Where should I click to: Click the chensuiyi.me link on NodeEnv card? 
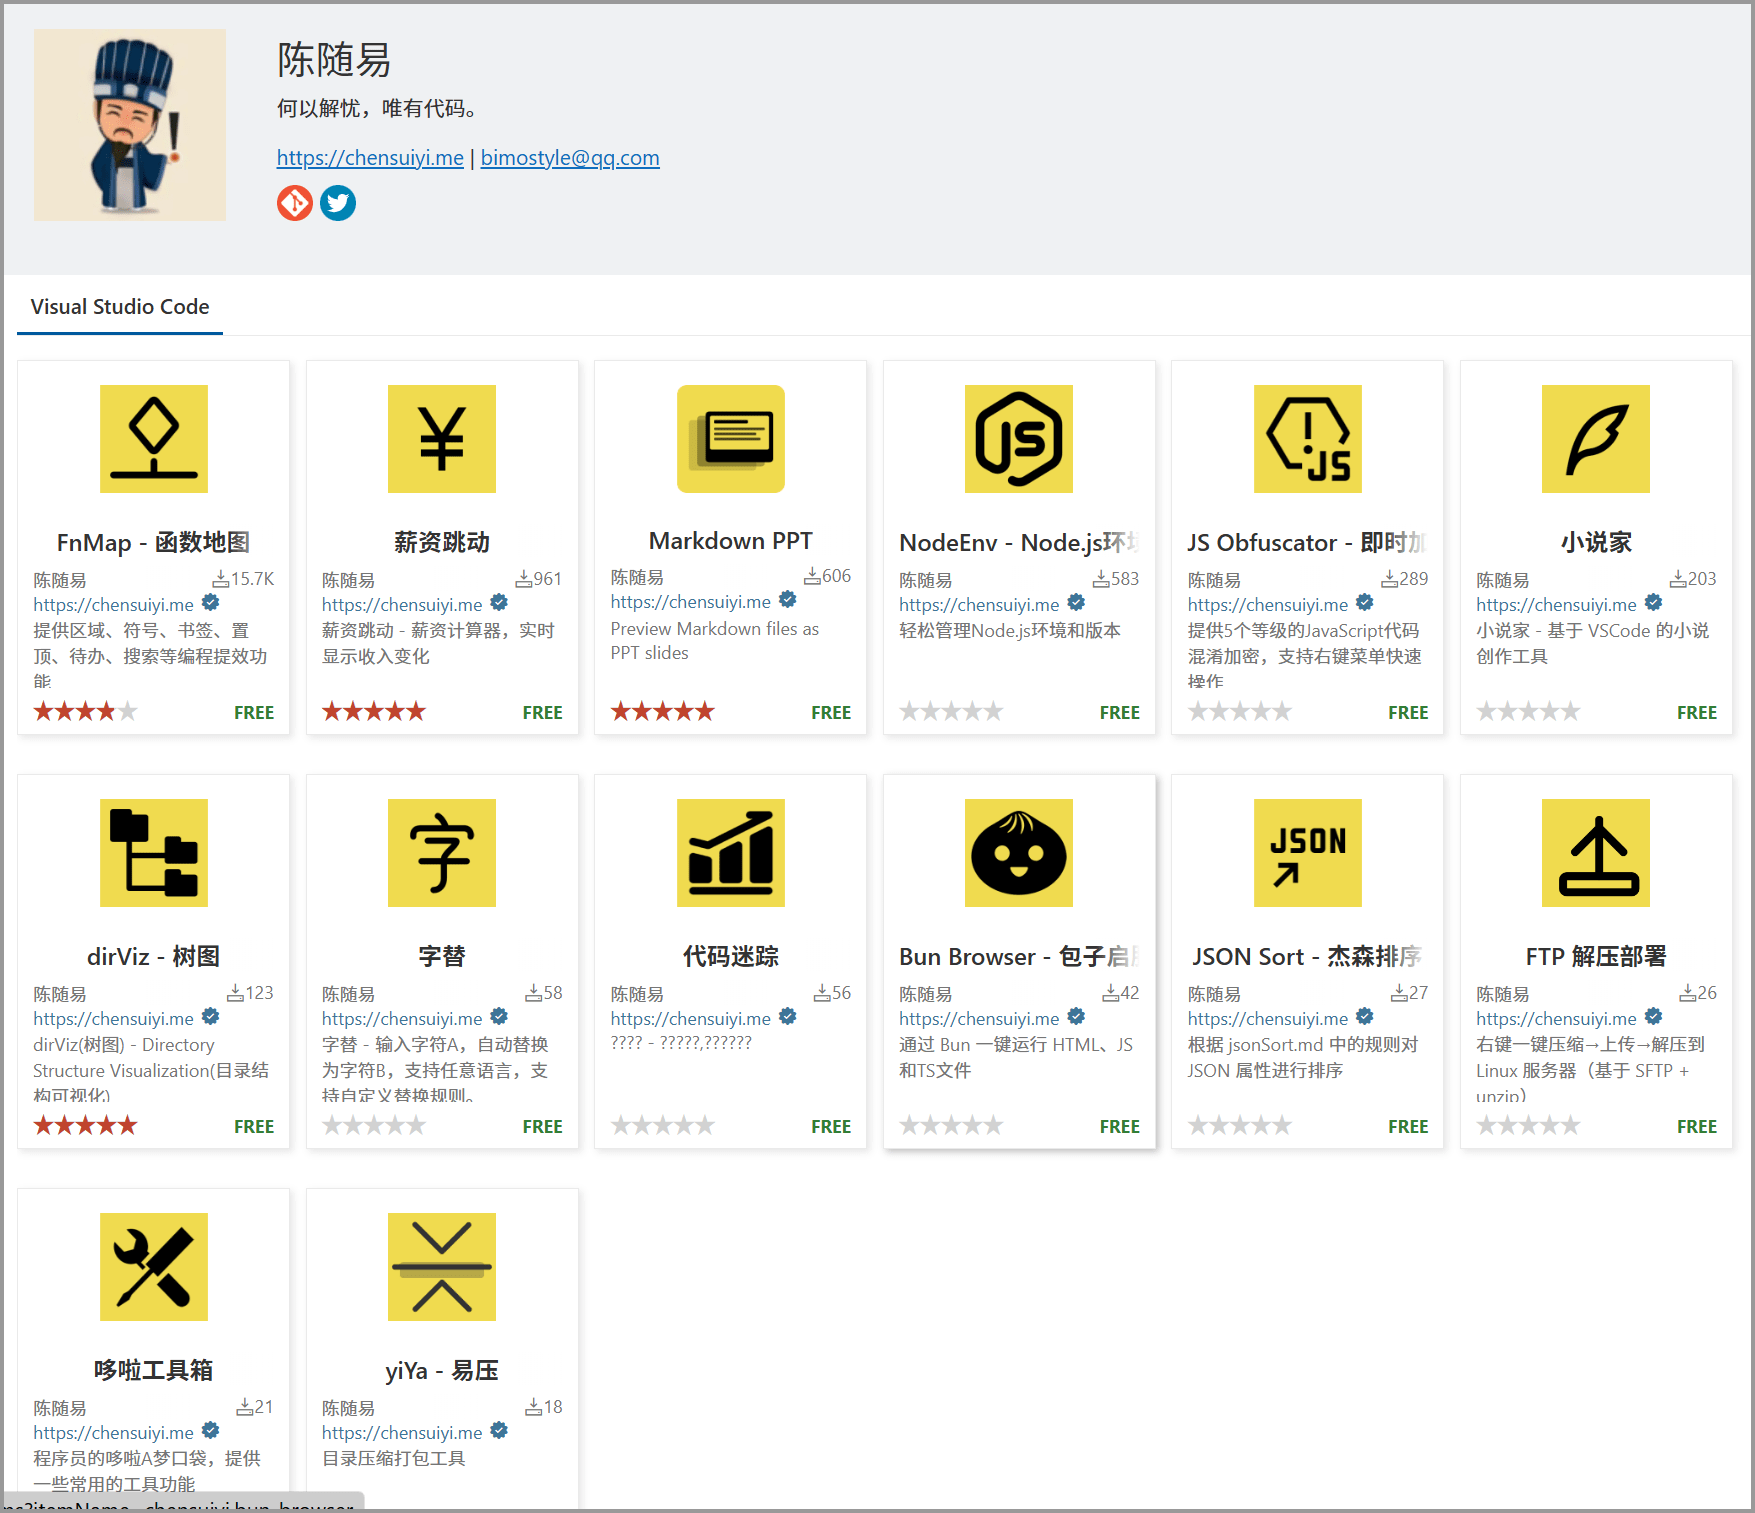click(979, 605)
